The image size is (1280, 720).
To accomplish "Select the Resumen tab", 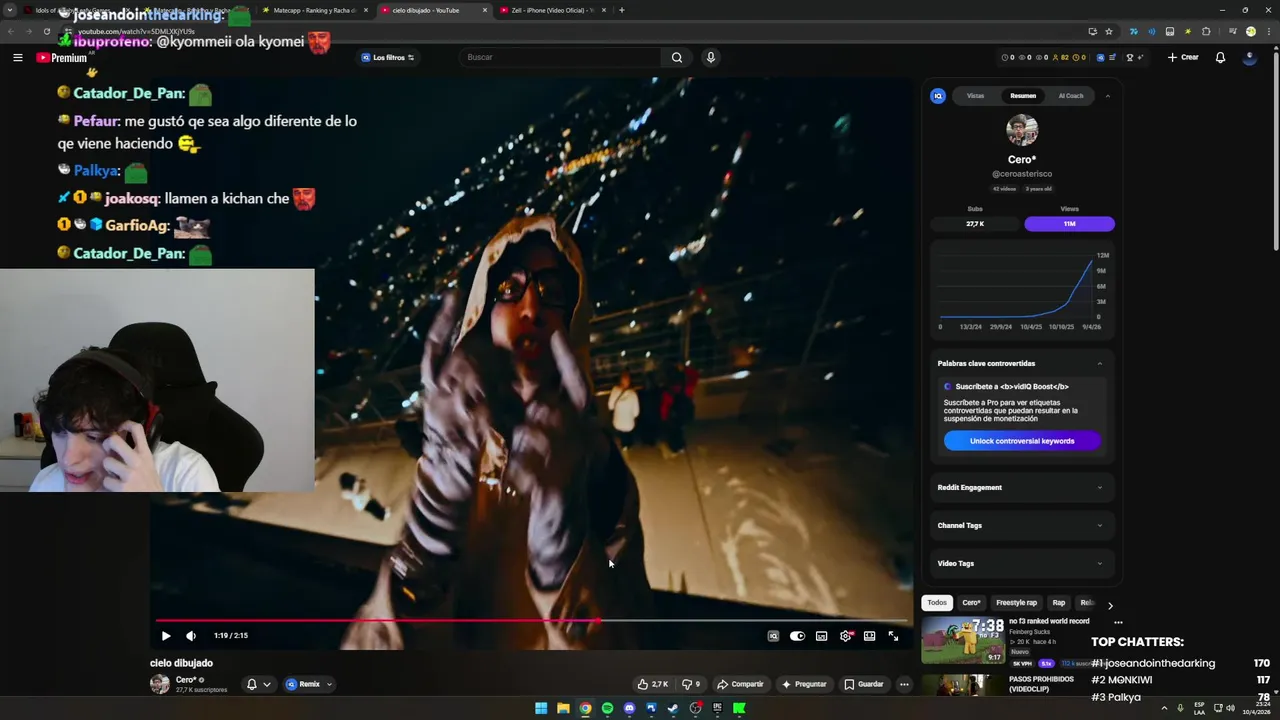I will pos(1023,96).
